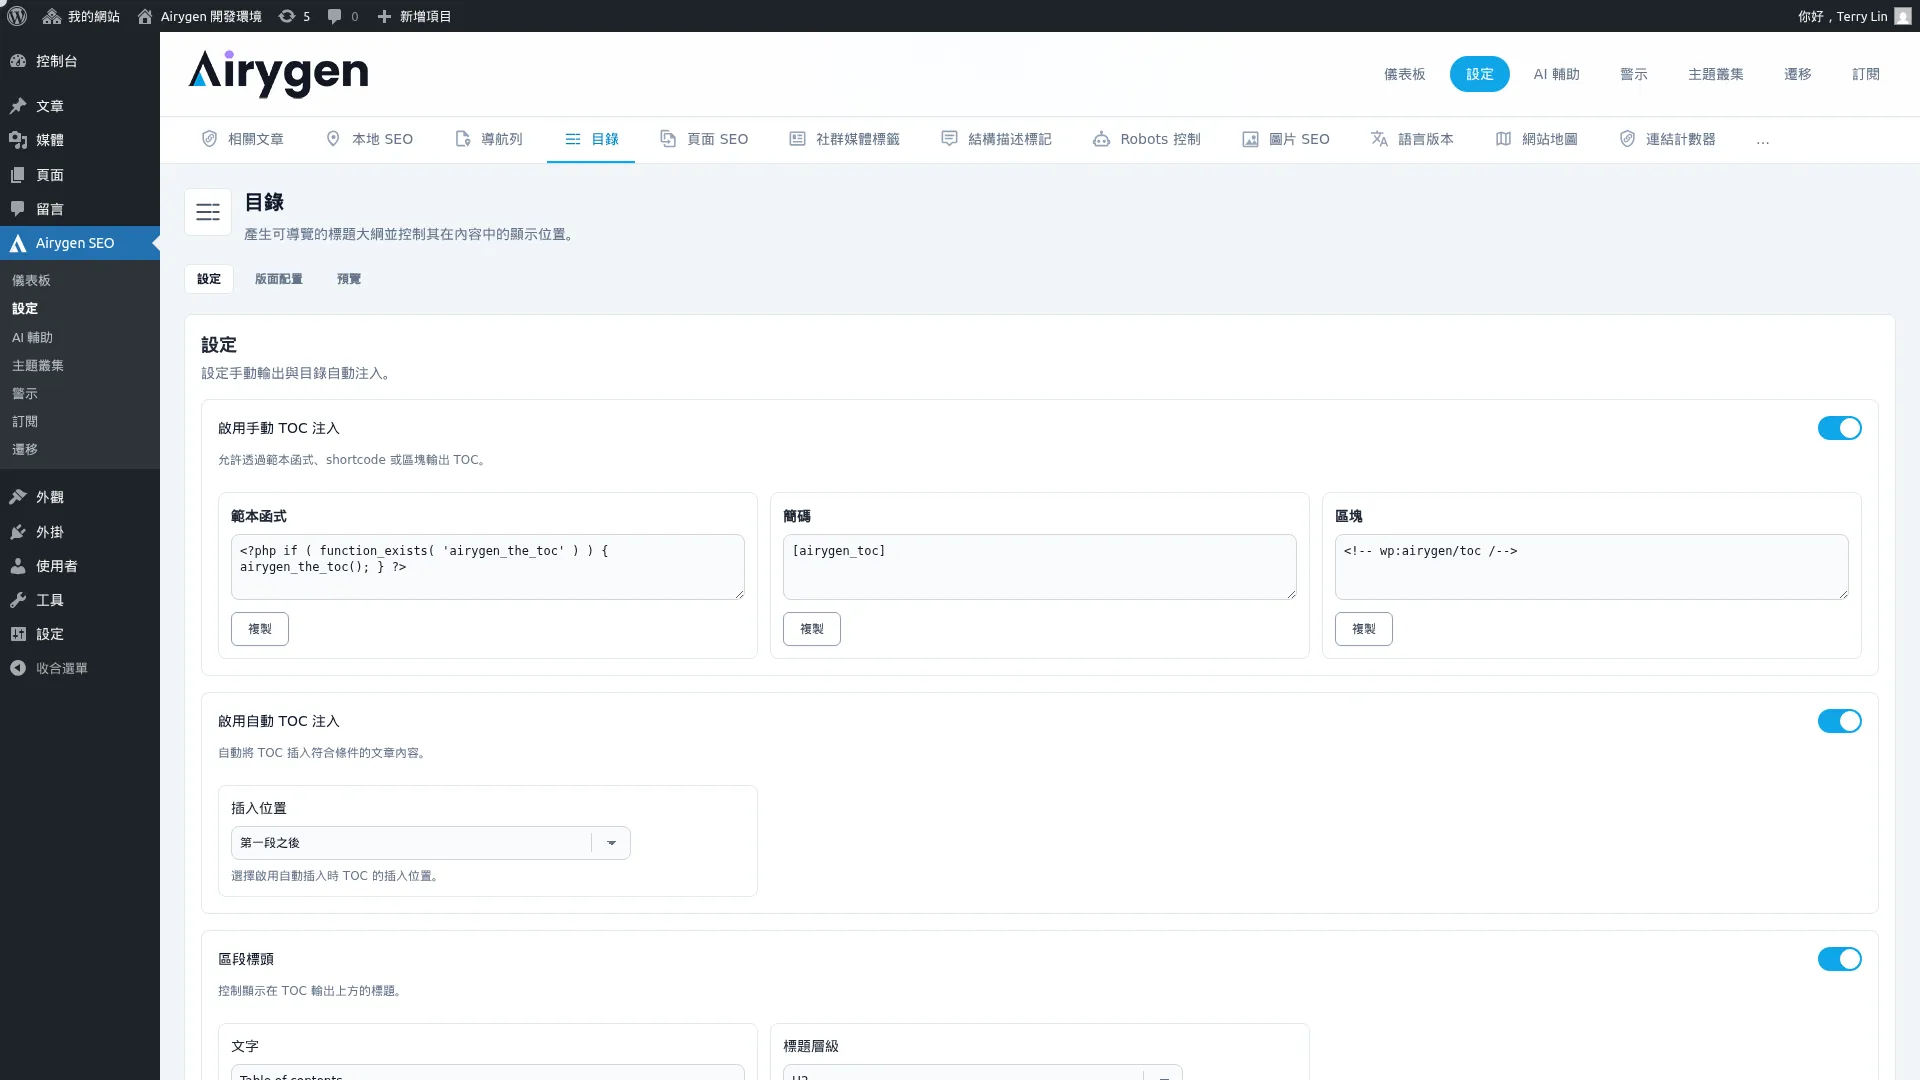Open the 插入位置 dropdown showing 第一段之後

430,843
